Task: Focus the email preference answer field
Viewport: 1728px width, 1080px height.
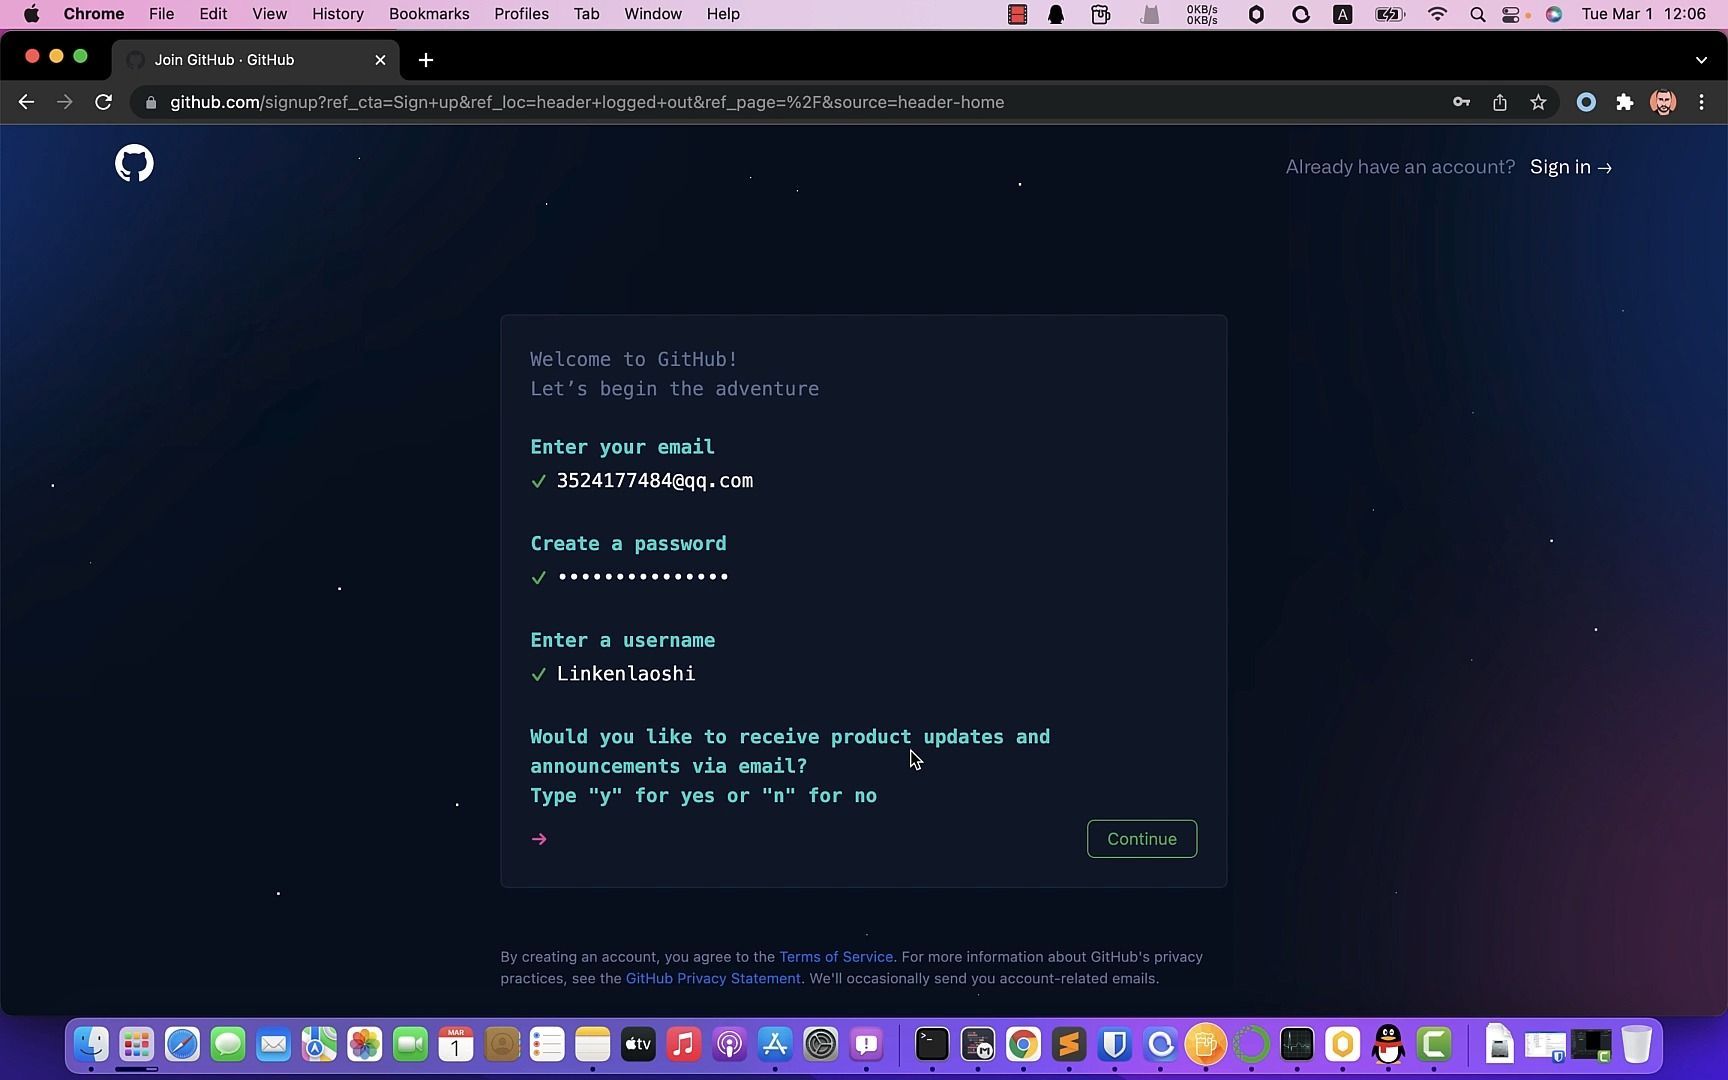Action: pyautogui.click(x=810, y=839)
